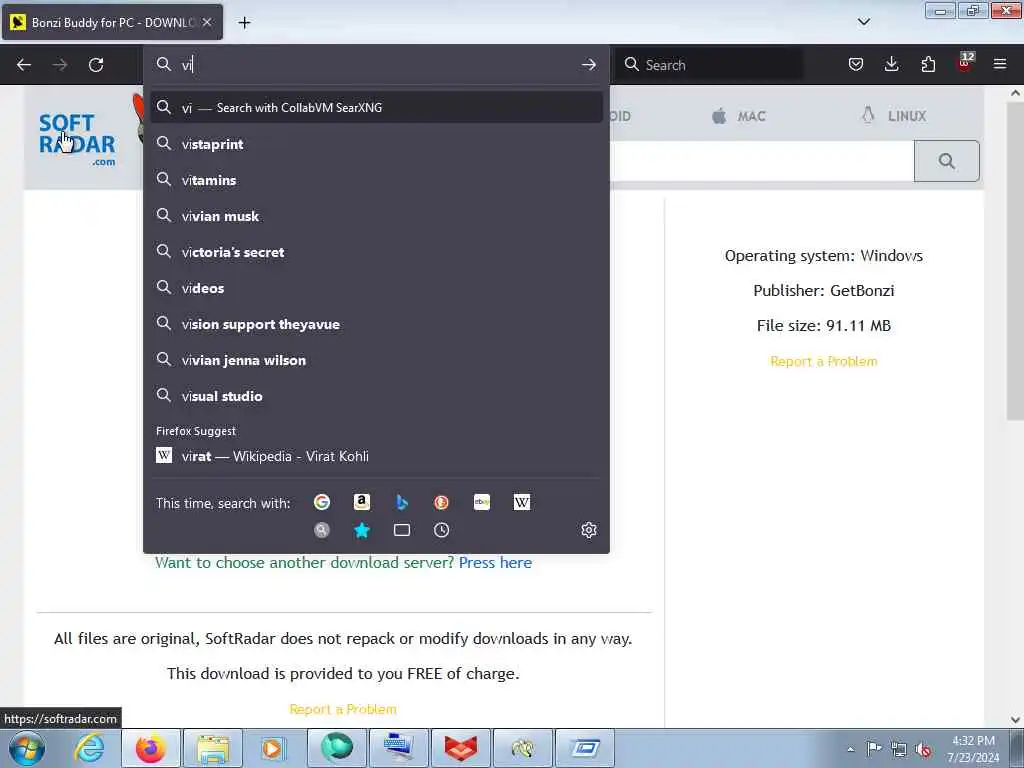Viewport: 1024px width, 768px height.
Task: Go back using the browser back arrow
Action: click(24, 65)
